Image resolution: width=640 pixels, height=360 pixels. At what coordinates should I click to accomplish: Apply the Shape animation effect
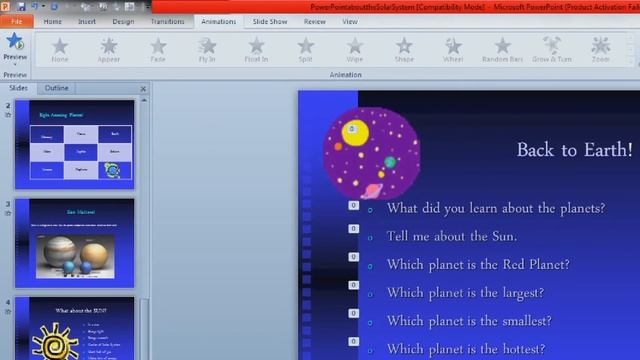point(404,50)
